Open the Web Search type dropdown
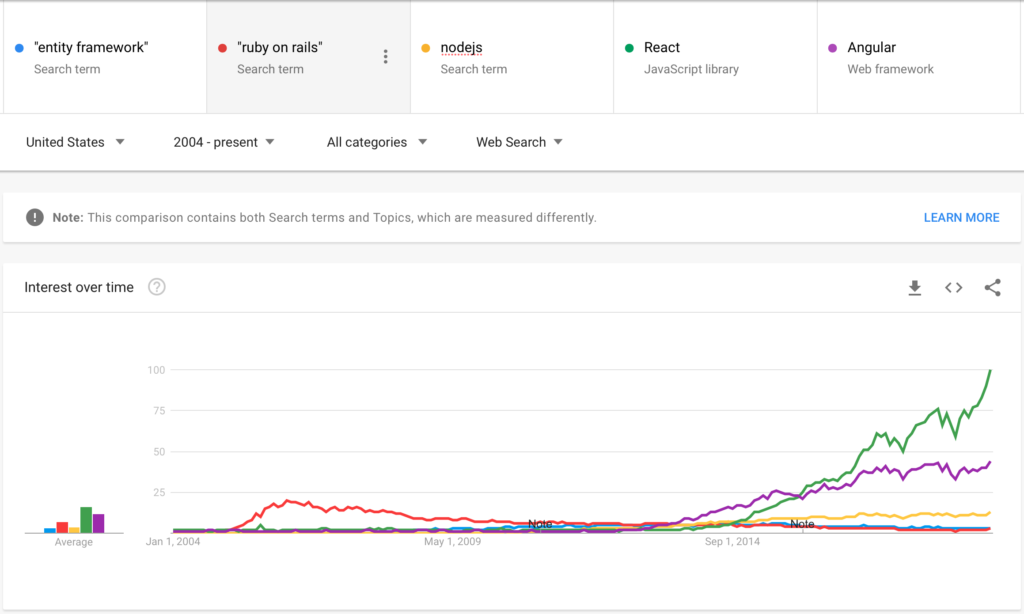This screenshot has width=1024, height=614. click(519, 142)
